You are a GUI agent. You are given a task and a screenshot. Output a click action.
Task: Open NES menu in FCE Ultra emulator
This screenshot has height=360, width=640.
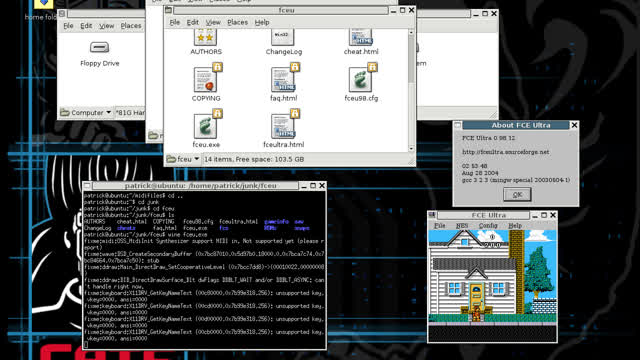coord(462,225)
